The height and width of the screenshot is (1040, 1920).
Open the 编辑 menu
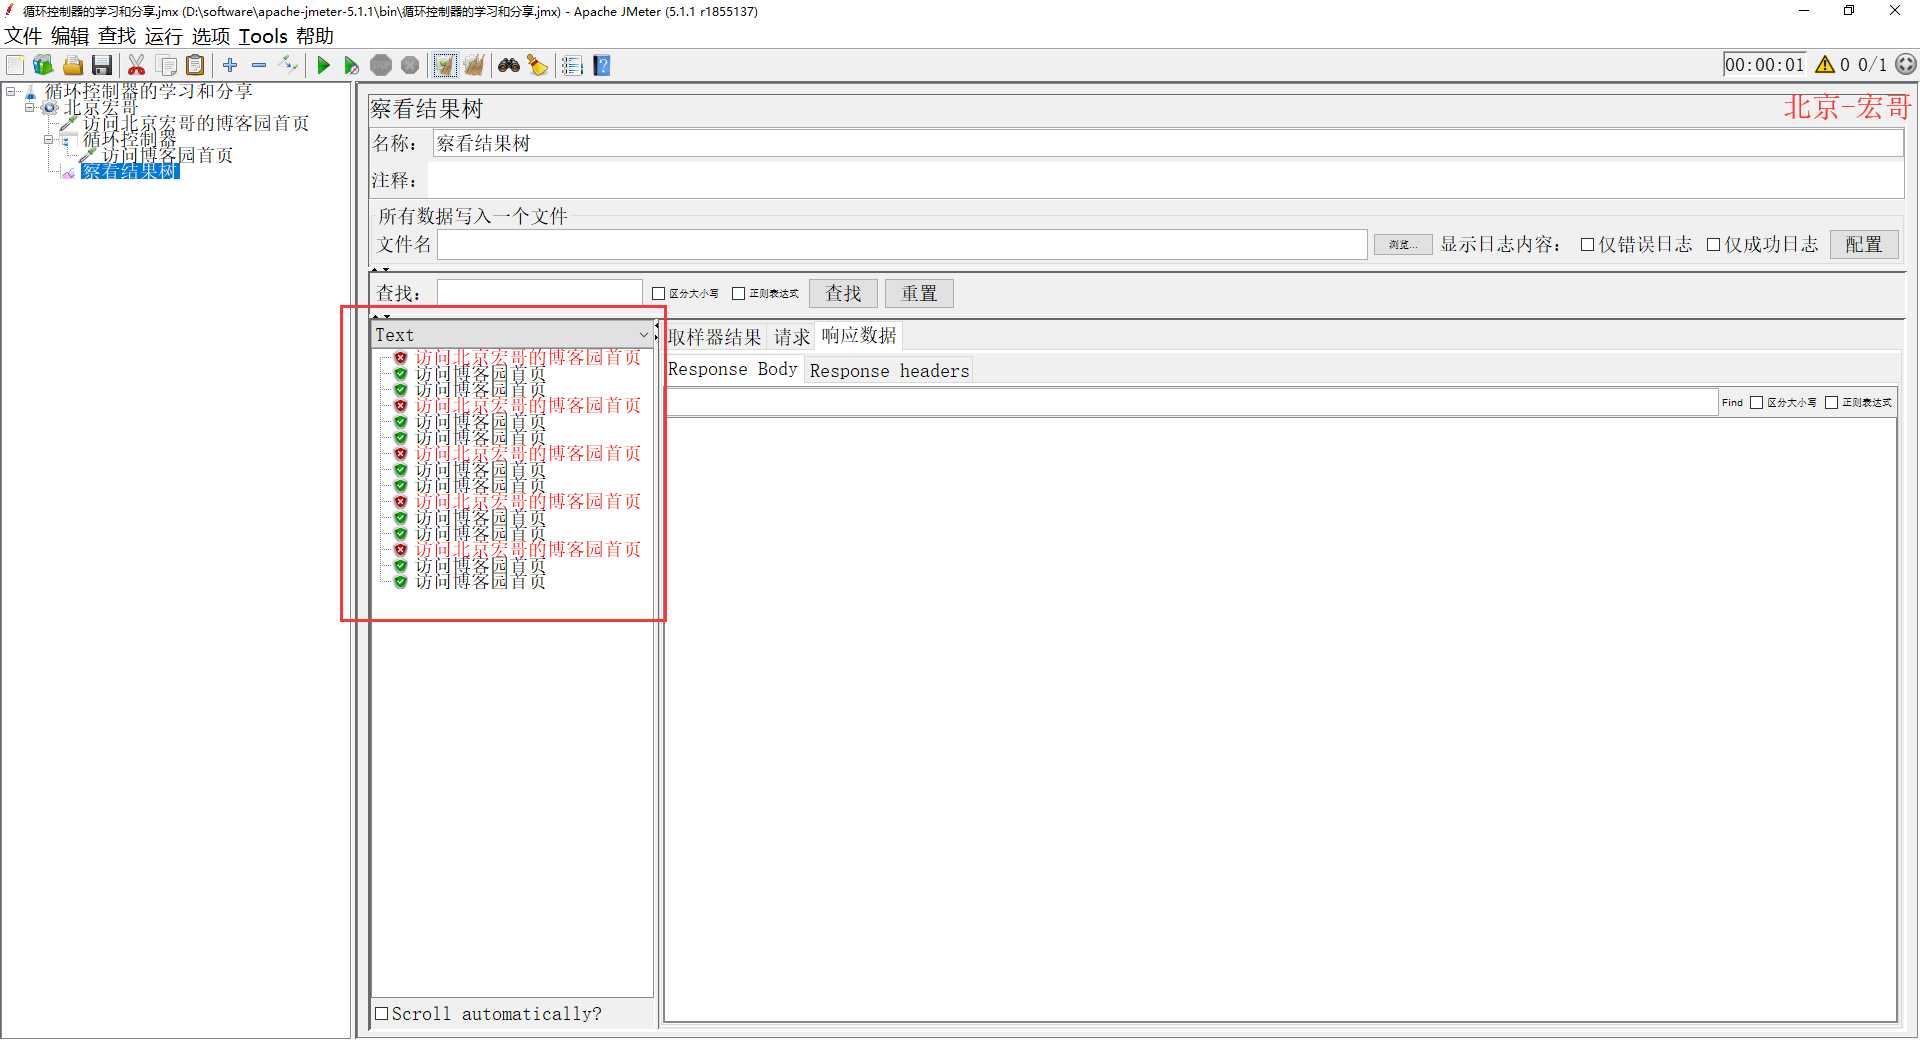click(70, 36)
